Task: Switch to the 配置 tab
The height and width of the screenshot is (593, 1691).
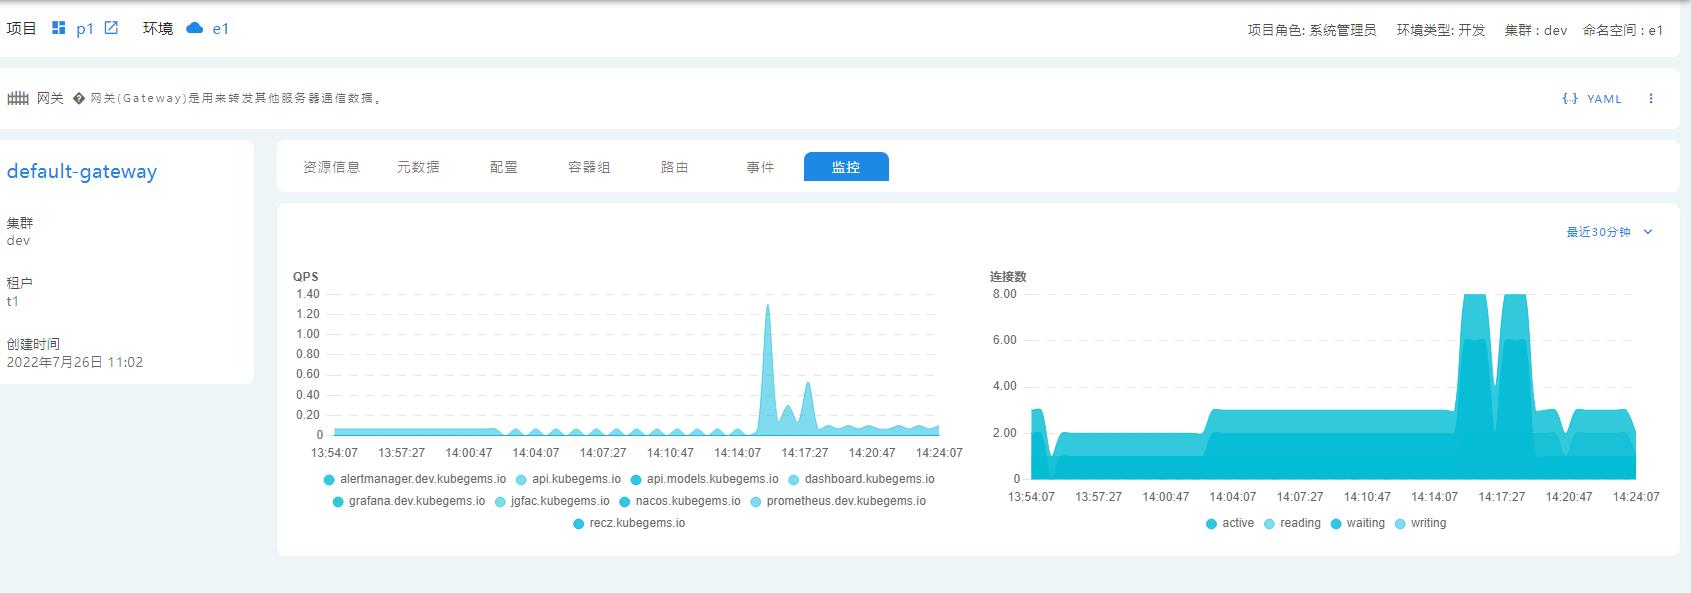Action: (x=504, y=167)
